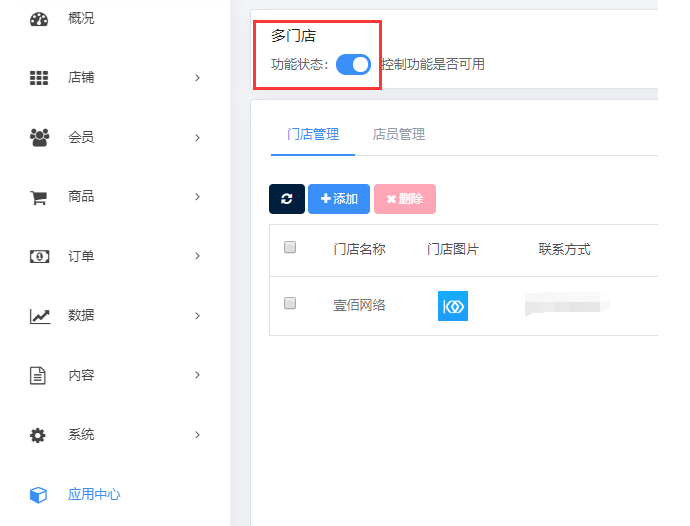The width and height of the screenshot is (690, 526).
Task: Expand the 会员 menu chevron
Action: (197, 137)
